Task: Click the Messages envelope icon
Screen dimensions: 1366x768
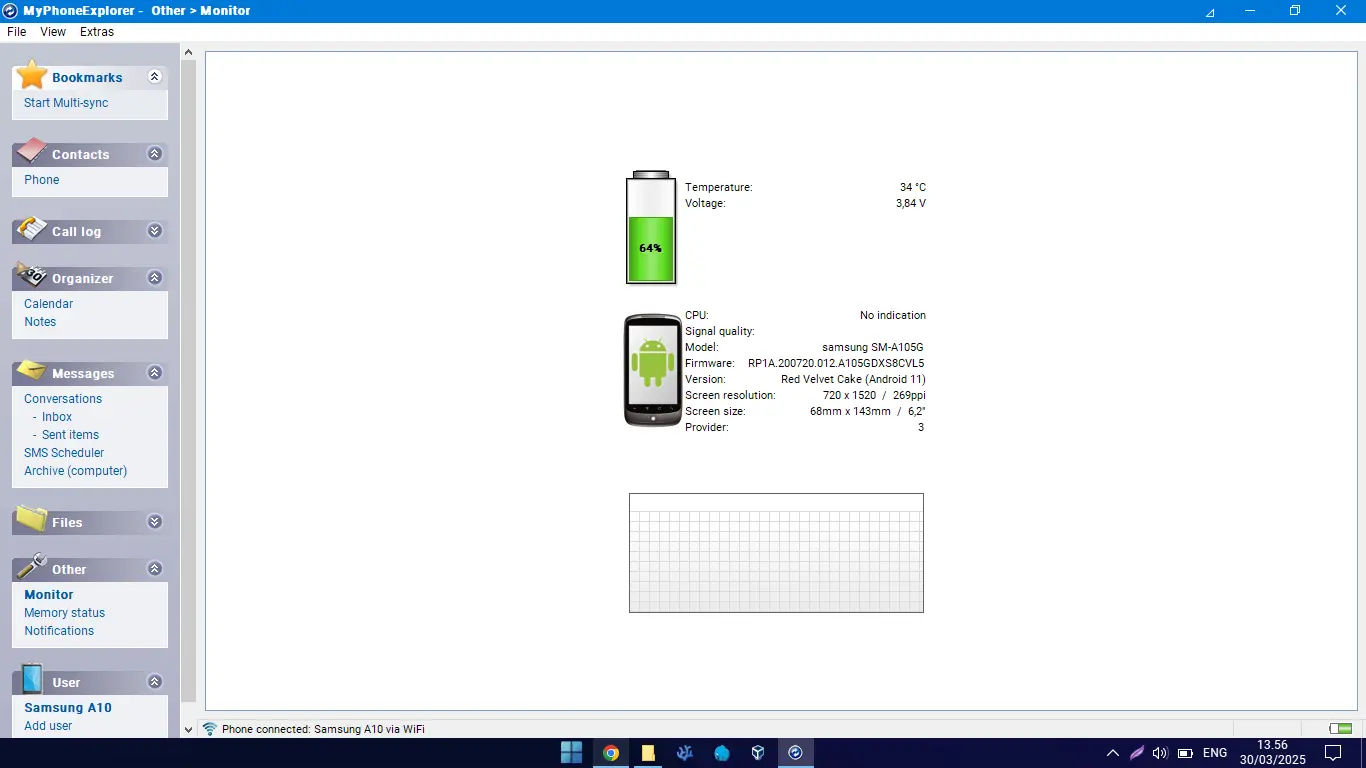Action: coord(32,370)
